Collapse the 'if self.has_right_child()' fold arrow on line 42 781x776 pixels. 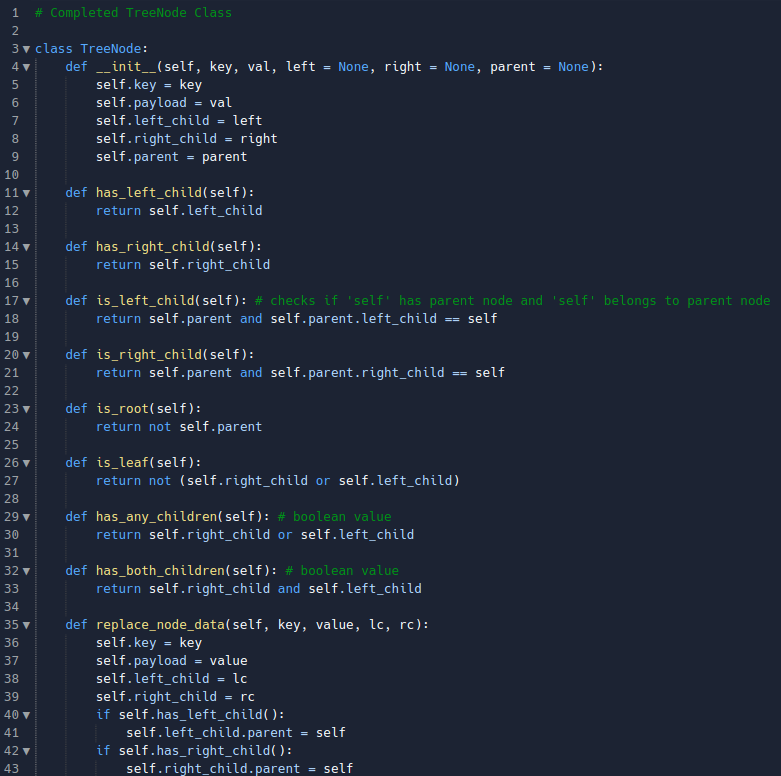[26, 751]
